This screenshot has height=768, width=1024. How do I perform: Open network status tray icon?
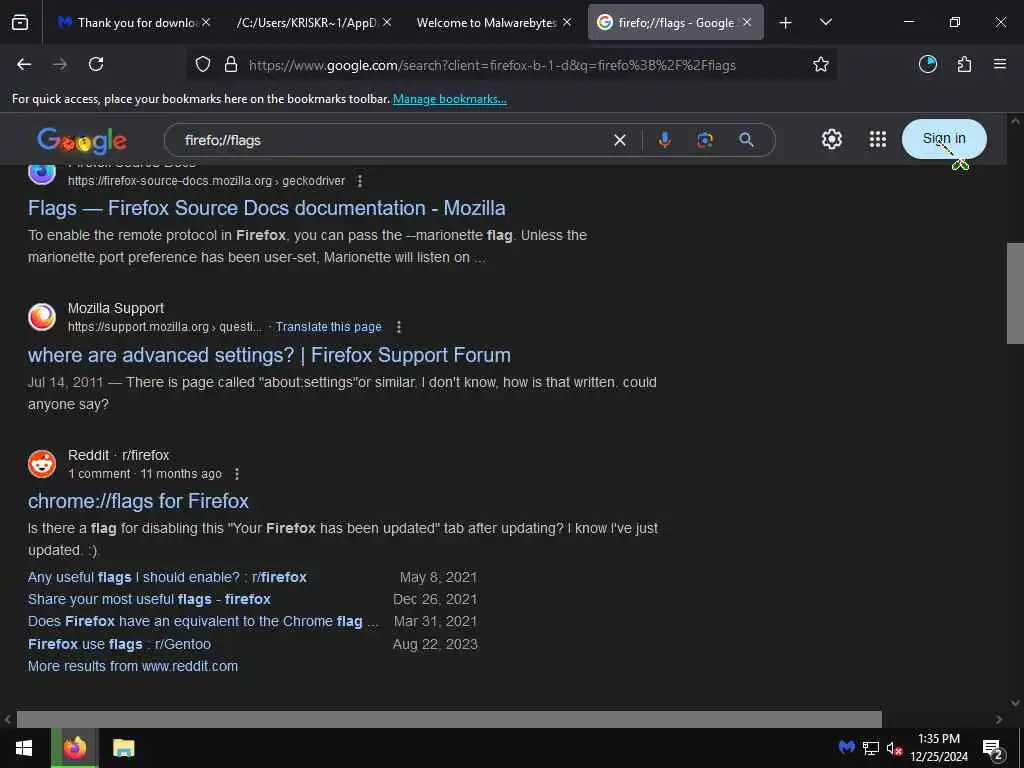pyautogui.click(x=871, y=748)
